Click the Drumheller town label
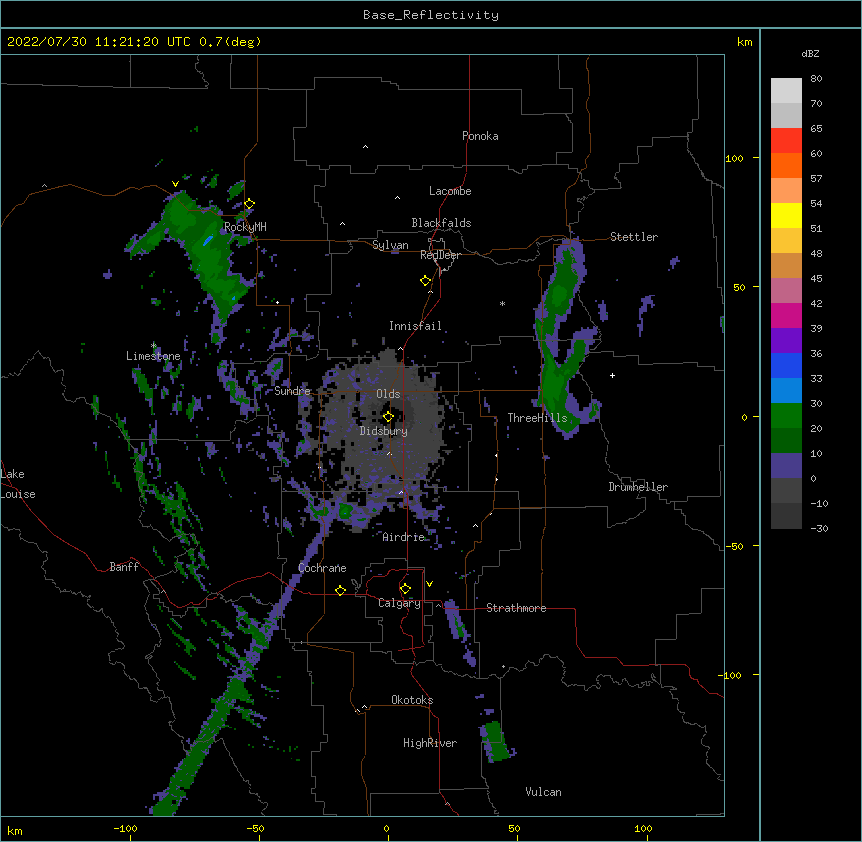This screenshot has width=862, height=842. pyautogui.click(x=638, y=487)
